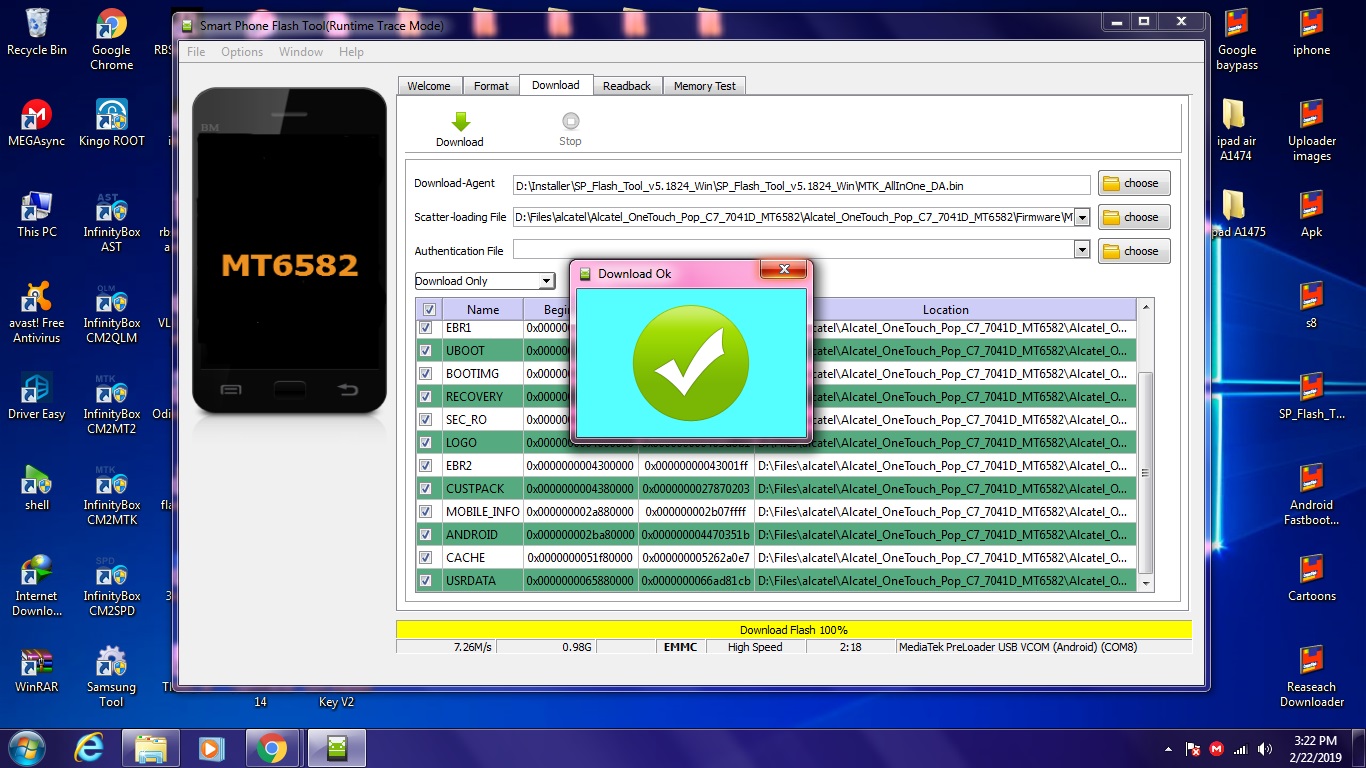Click the Name column header
The width and height of the screenshot is (1366, 768).
(483, 310)
